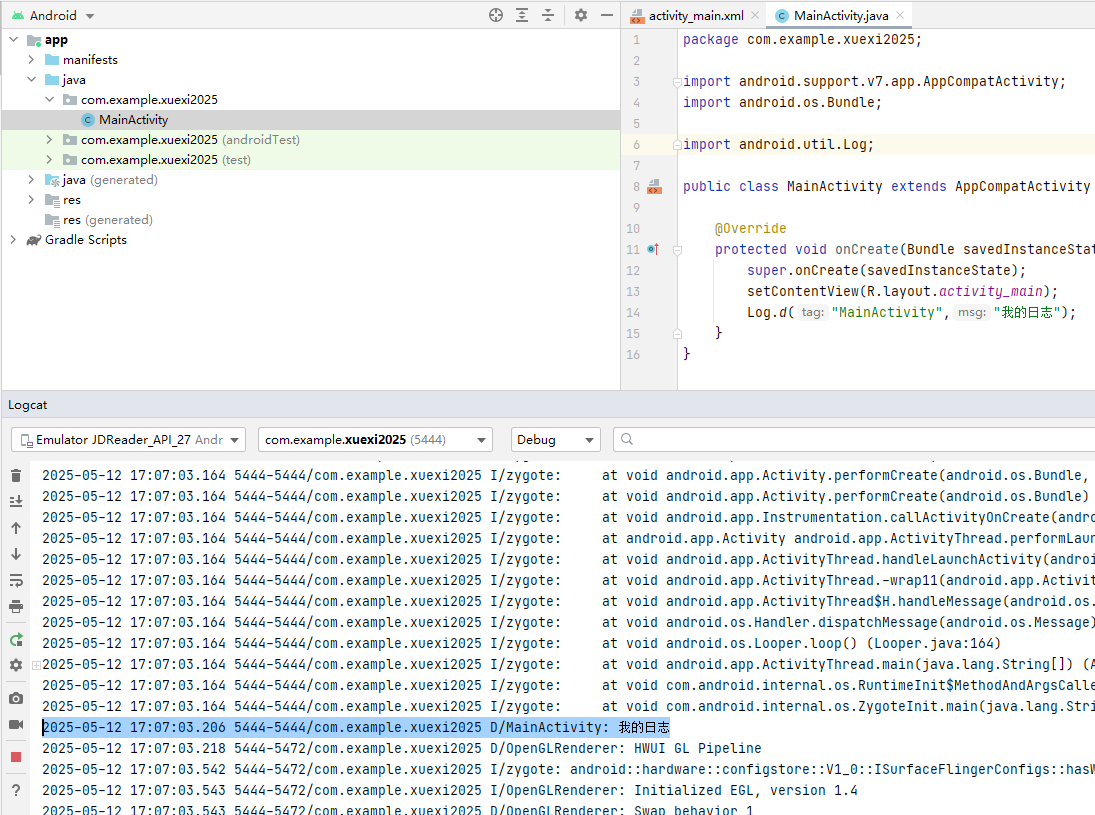Image resolution: width=1095 pixels, height=815 pixels.
Task: Fold onCreate method at line 11
Action: 677,249
